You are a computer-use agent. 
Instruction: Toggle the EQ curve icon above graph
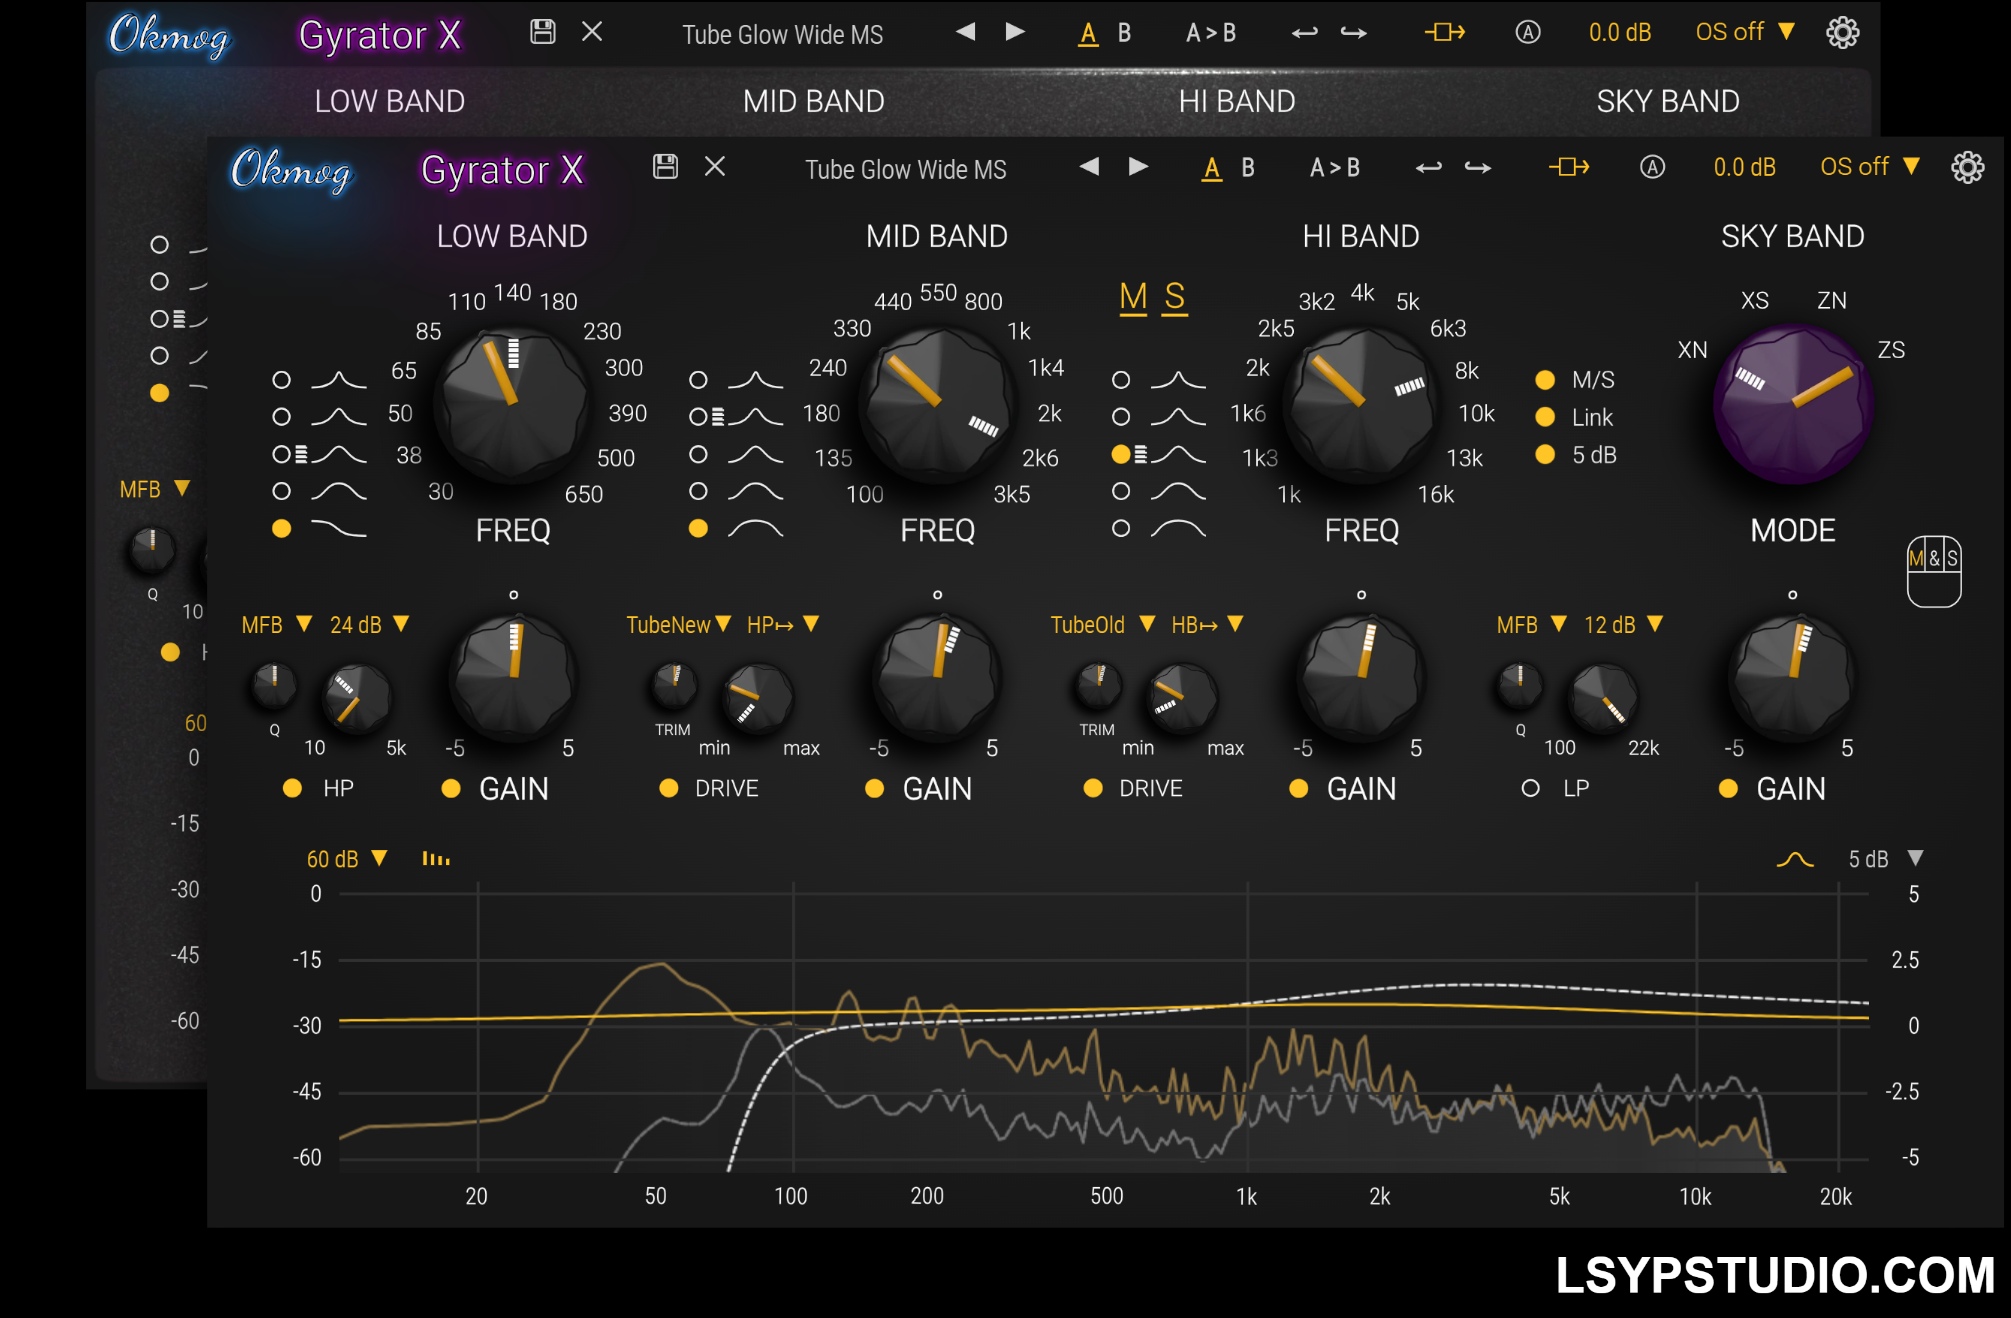point(1795,859)
